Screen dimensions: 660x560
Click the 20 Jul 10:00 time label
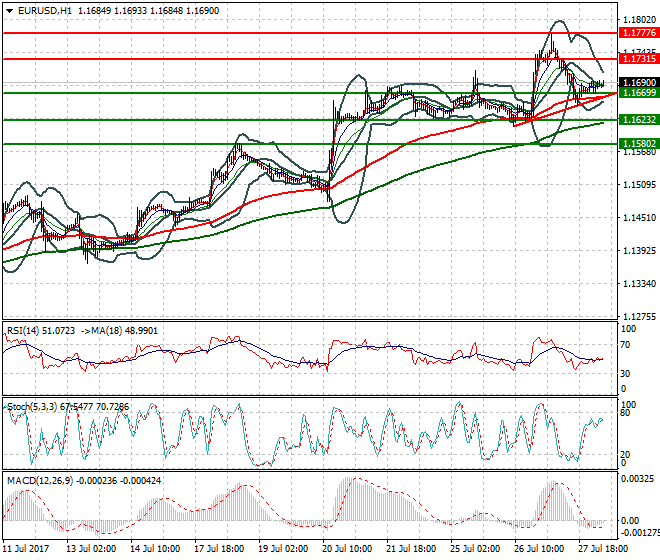click(x=347, y=549)
